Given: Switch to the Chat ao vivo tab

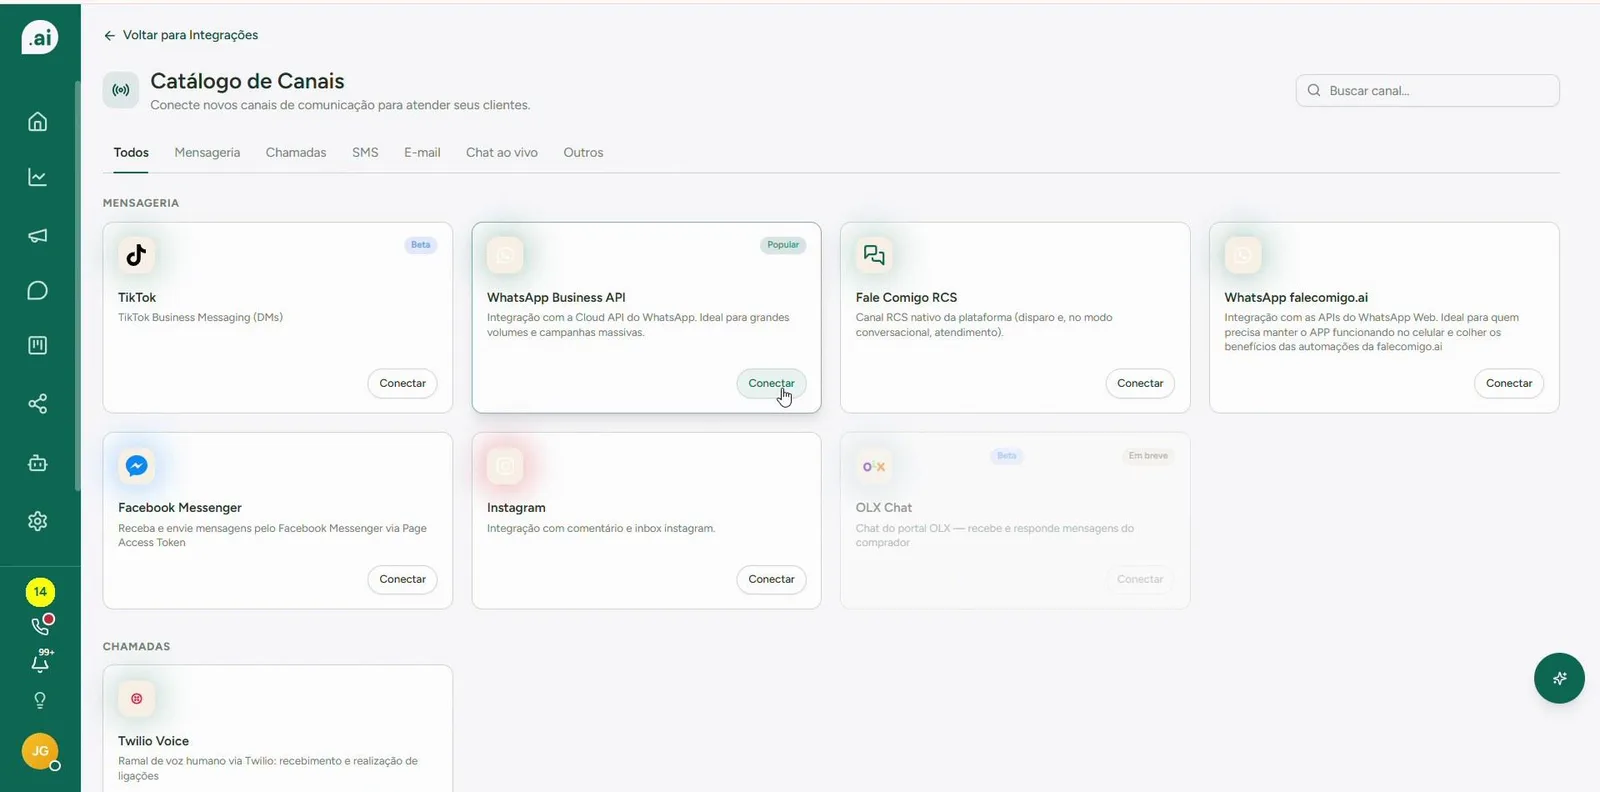Looking at the screenshot, I should pyautogui.click(x=502, y=153).
